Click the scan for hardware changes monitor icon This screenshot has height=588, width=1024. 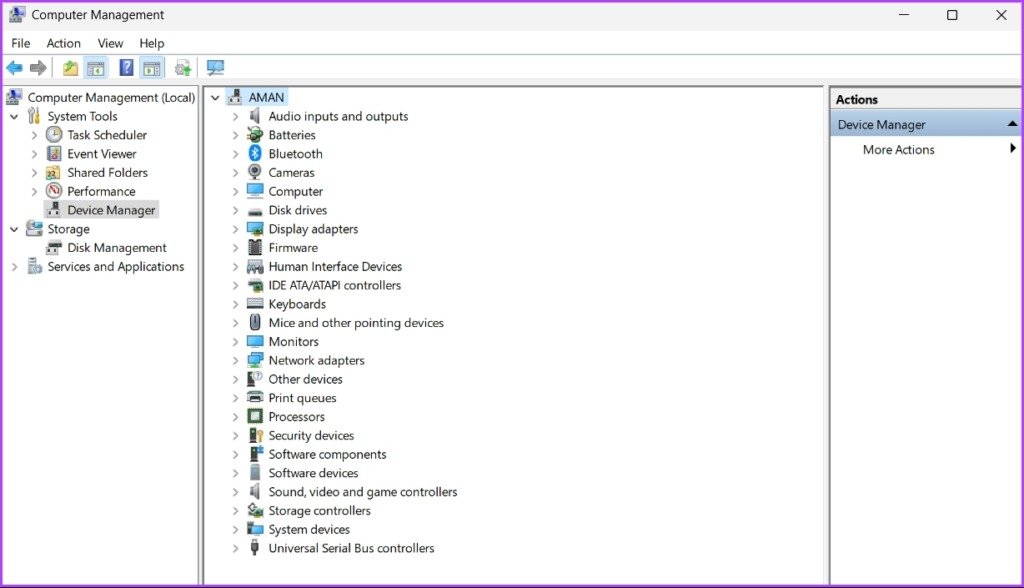click(x=215, y=67)
